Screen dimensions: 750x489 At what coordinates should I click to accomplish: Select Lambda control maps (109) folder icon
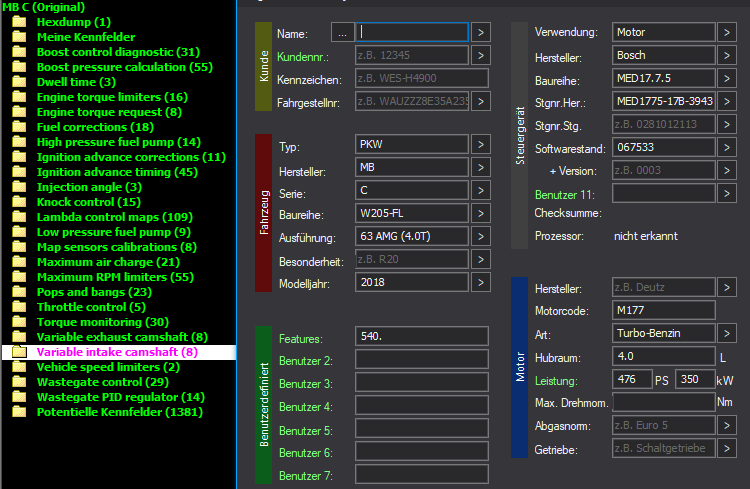tap(19, 217)
